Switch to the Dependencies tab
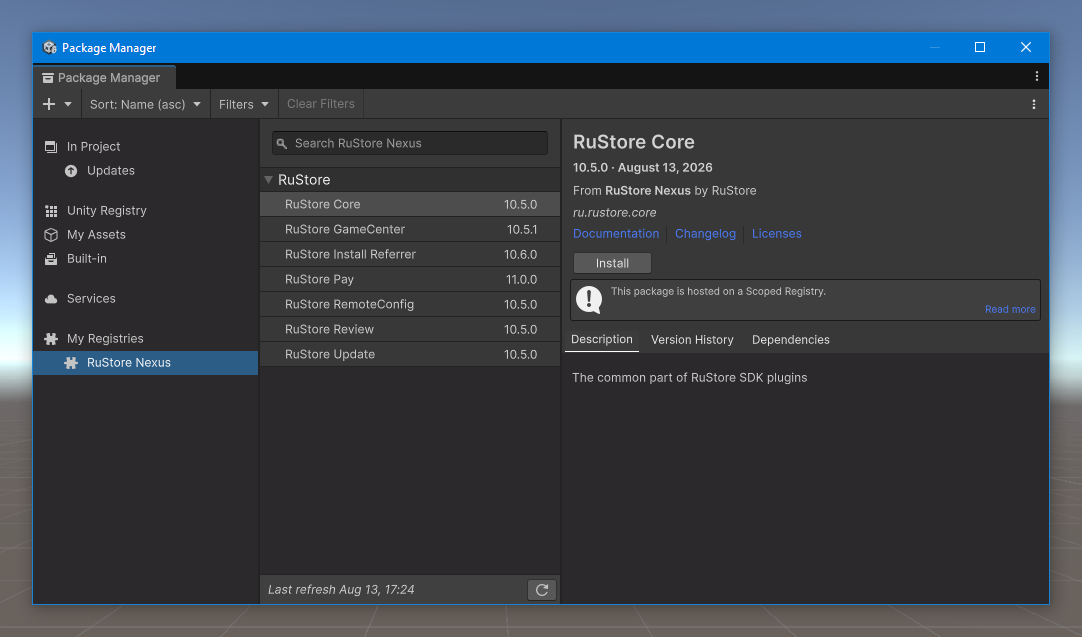 (791, 340)
